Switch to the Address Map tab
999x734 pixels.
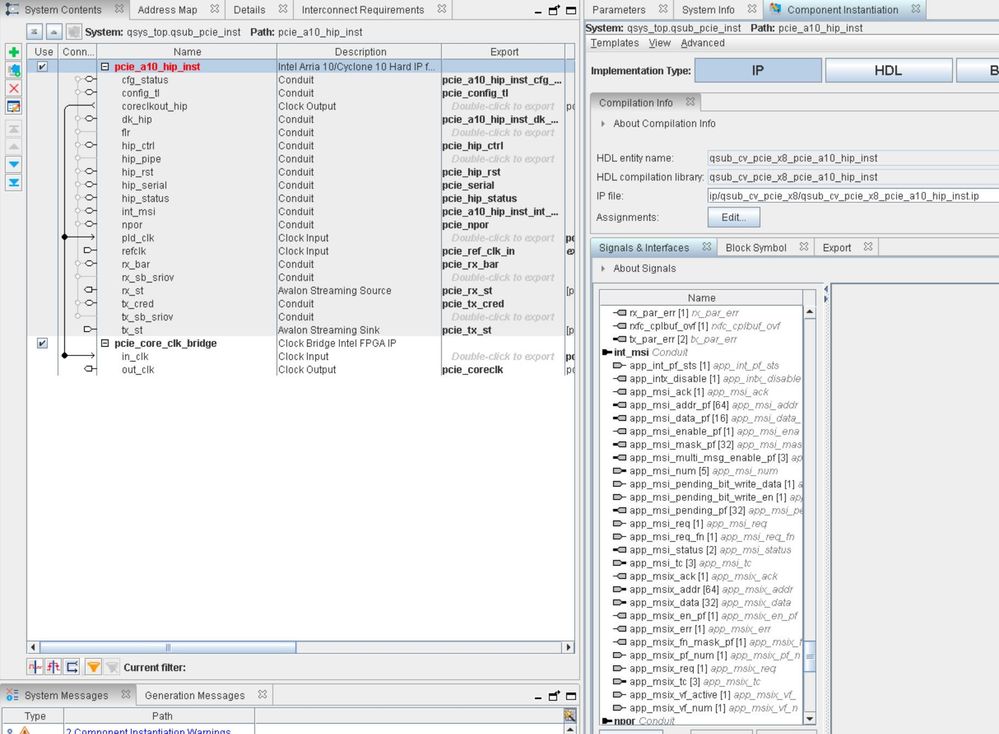(x=168, y=10)
